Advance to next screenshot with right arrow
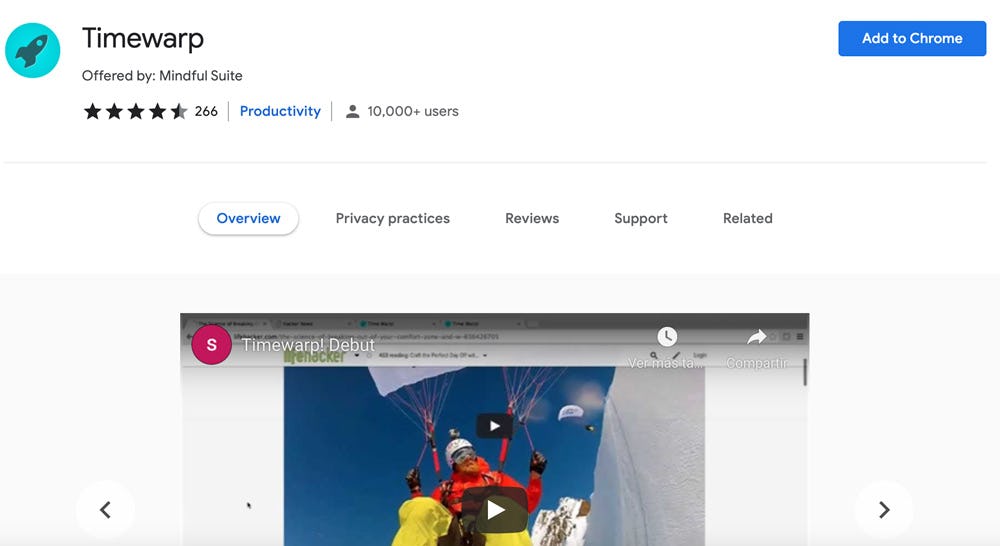1000x546 pixels. tap(883, 510)
